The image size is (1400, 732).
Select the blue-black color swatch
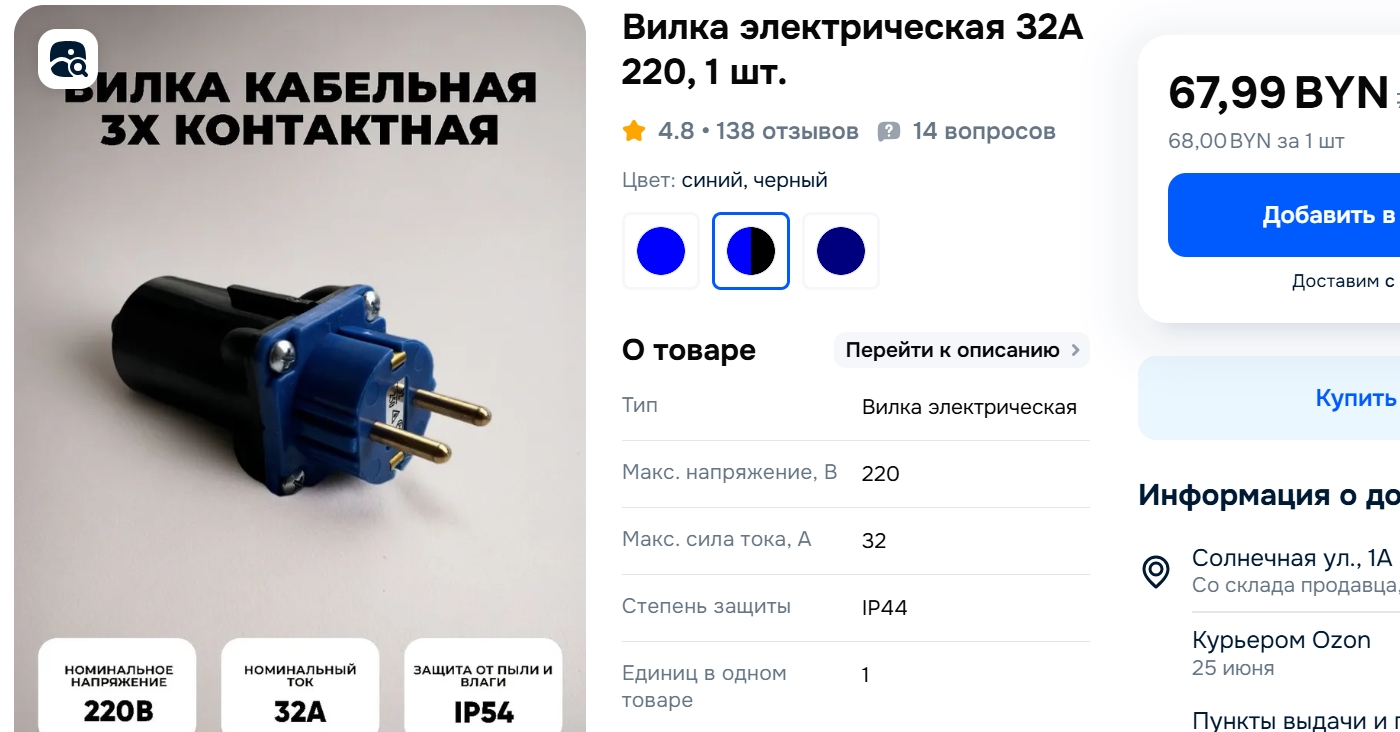[x=751, y=251]
